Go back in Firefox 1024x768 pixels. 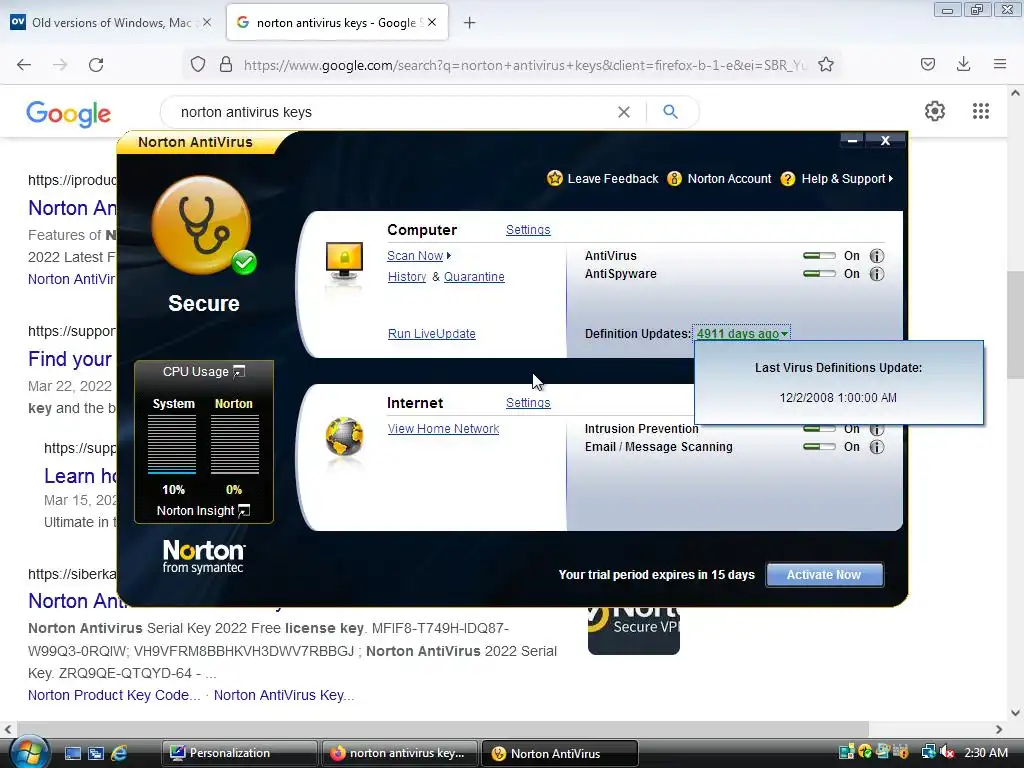[24, 65]
